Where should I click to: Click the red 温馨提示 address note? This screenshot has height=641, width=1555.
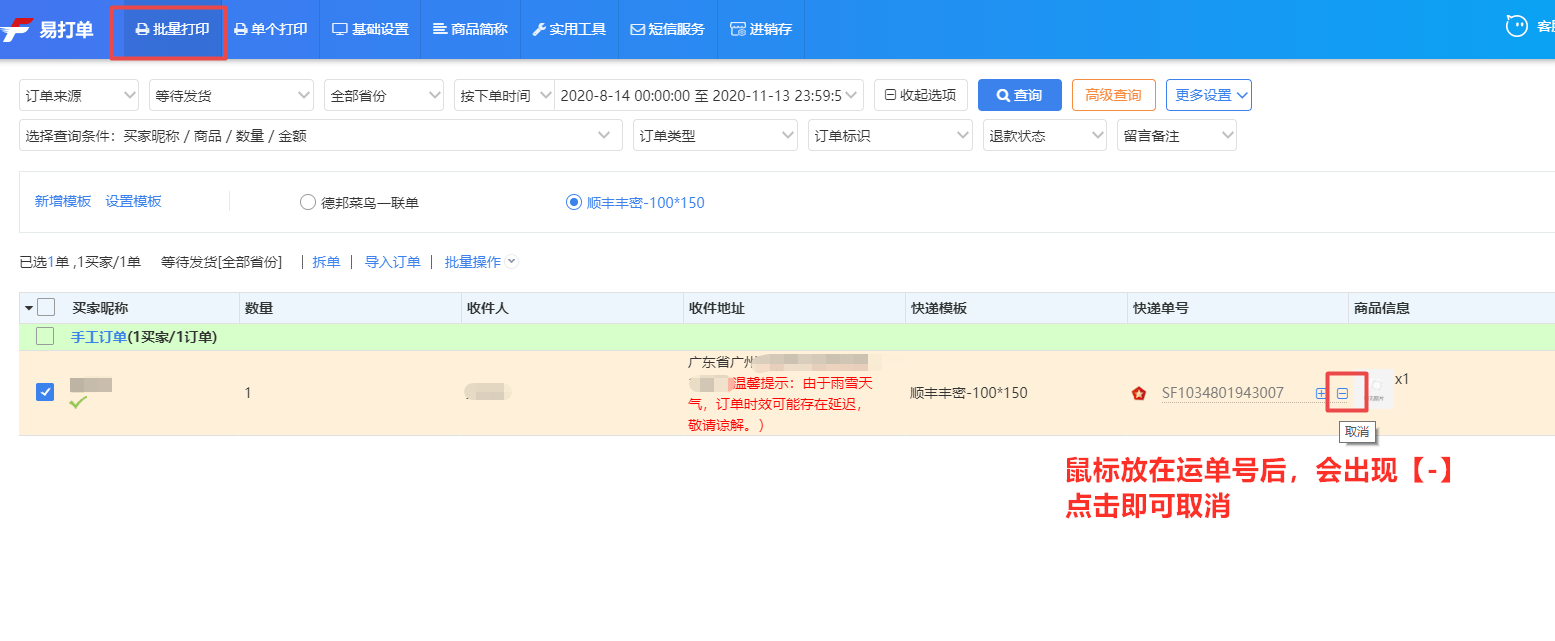tap(781, 404)
